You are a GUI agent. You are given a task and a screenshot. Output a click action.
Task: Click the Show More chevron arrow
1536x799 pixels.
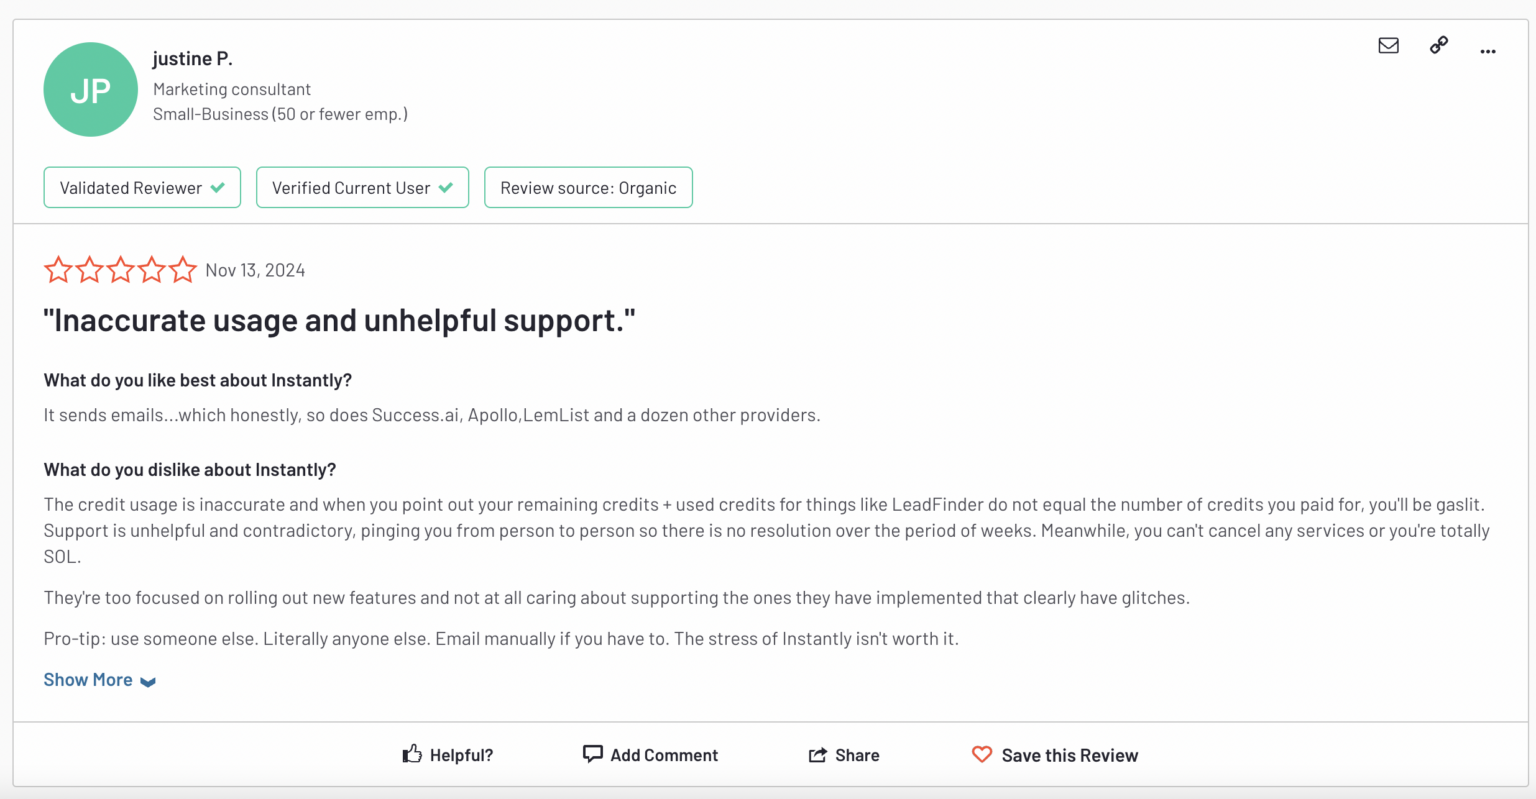point(148,682)
